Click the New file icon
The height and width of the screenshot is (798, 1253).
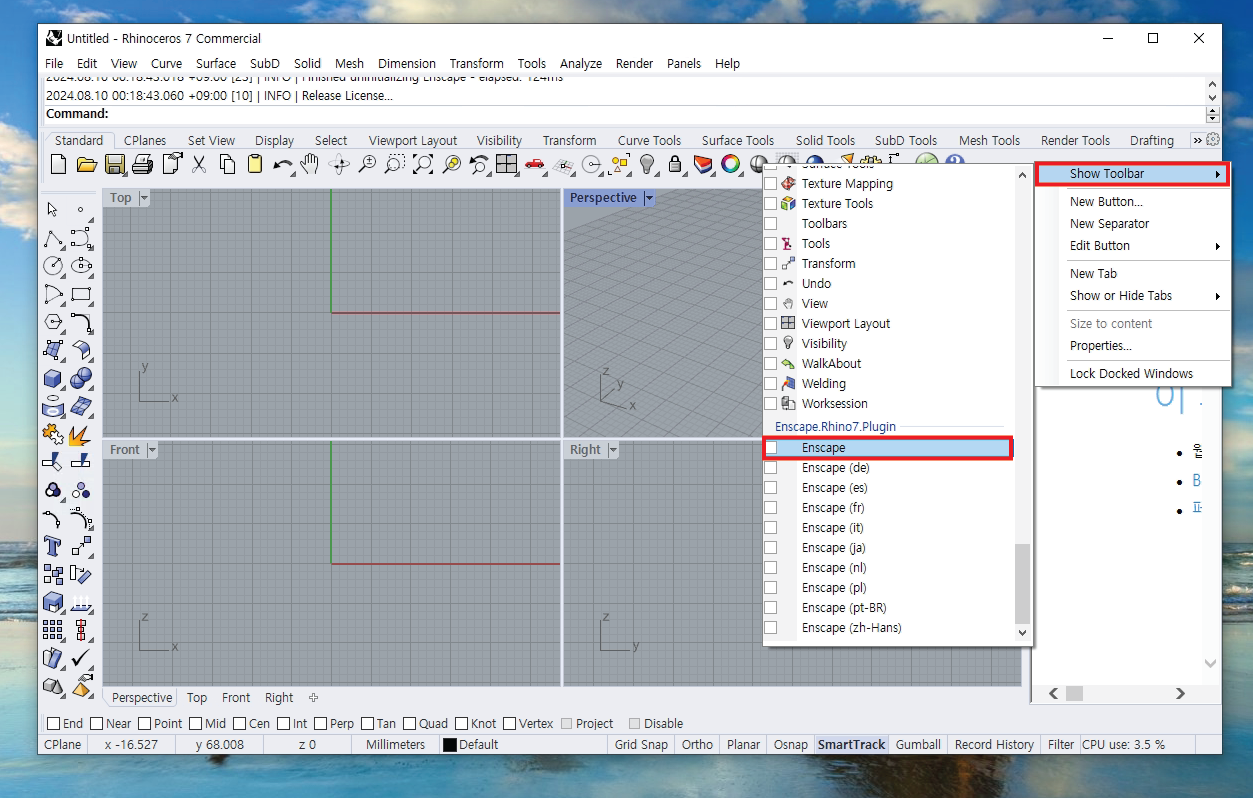[59, 164]
